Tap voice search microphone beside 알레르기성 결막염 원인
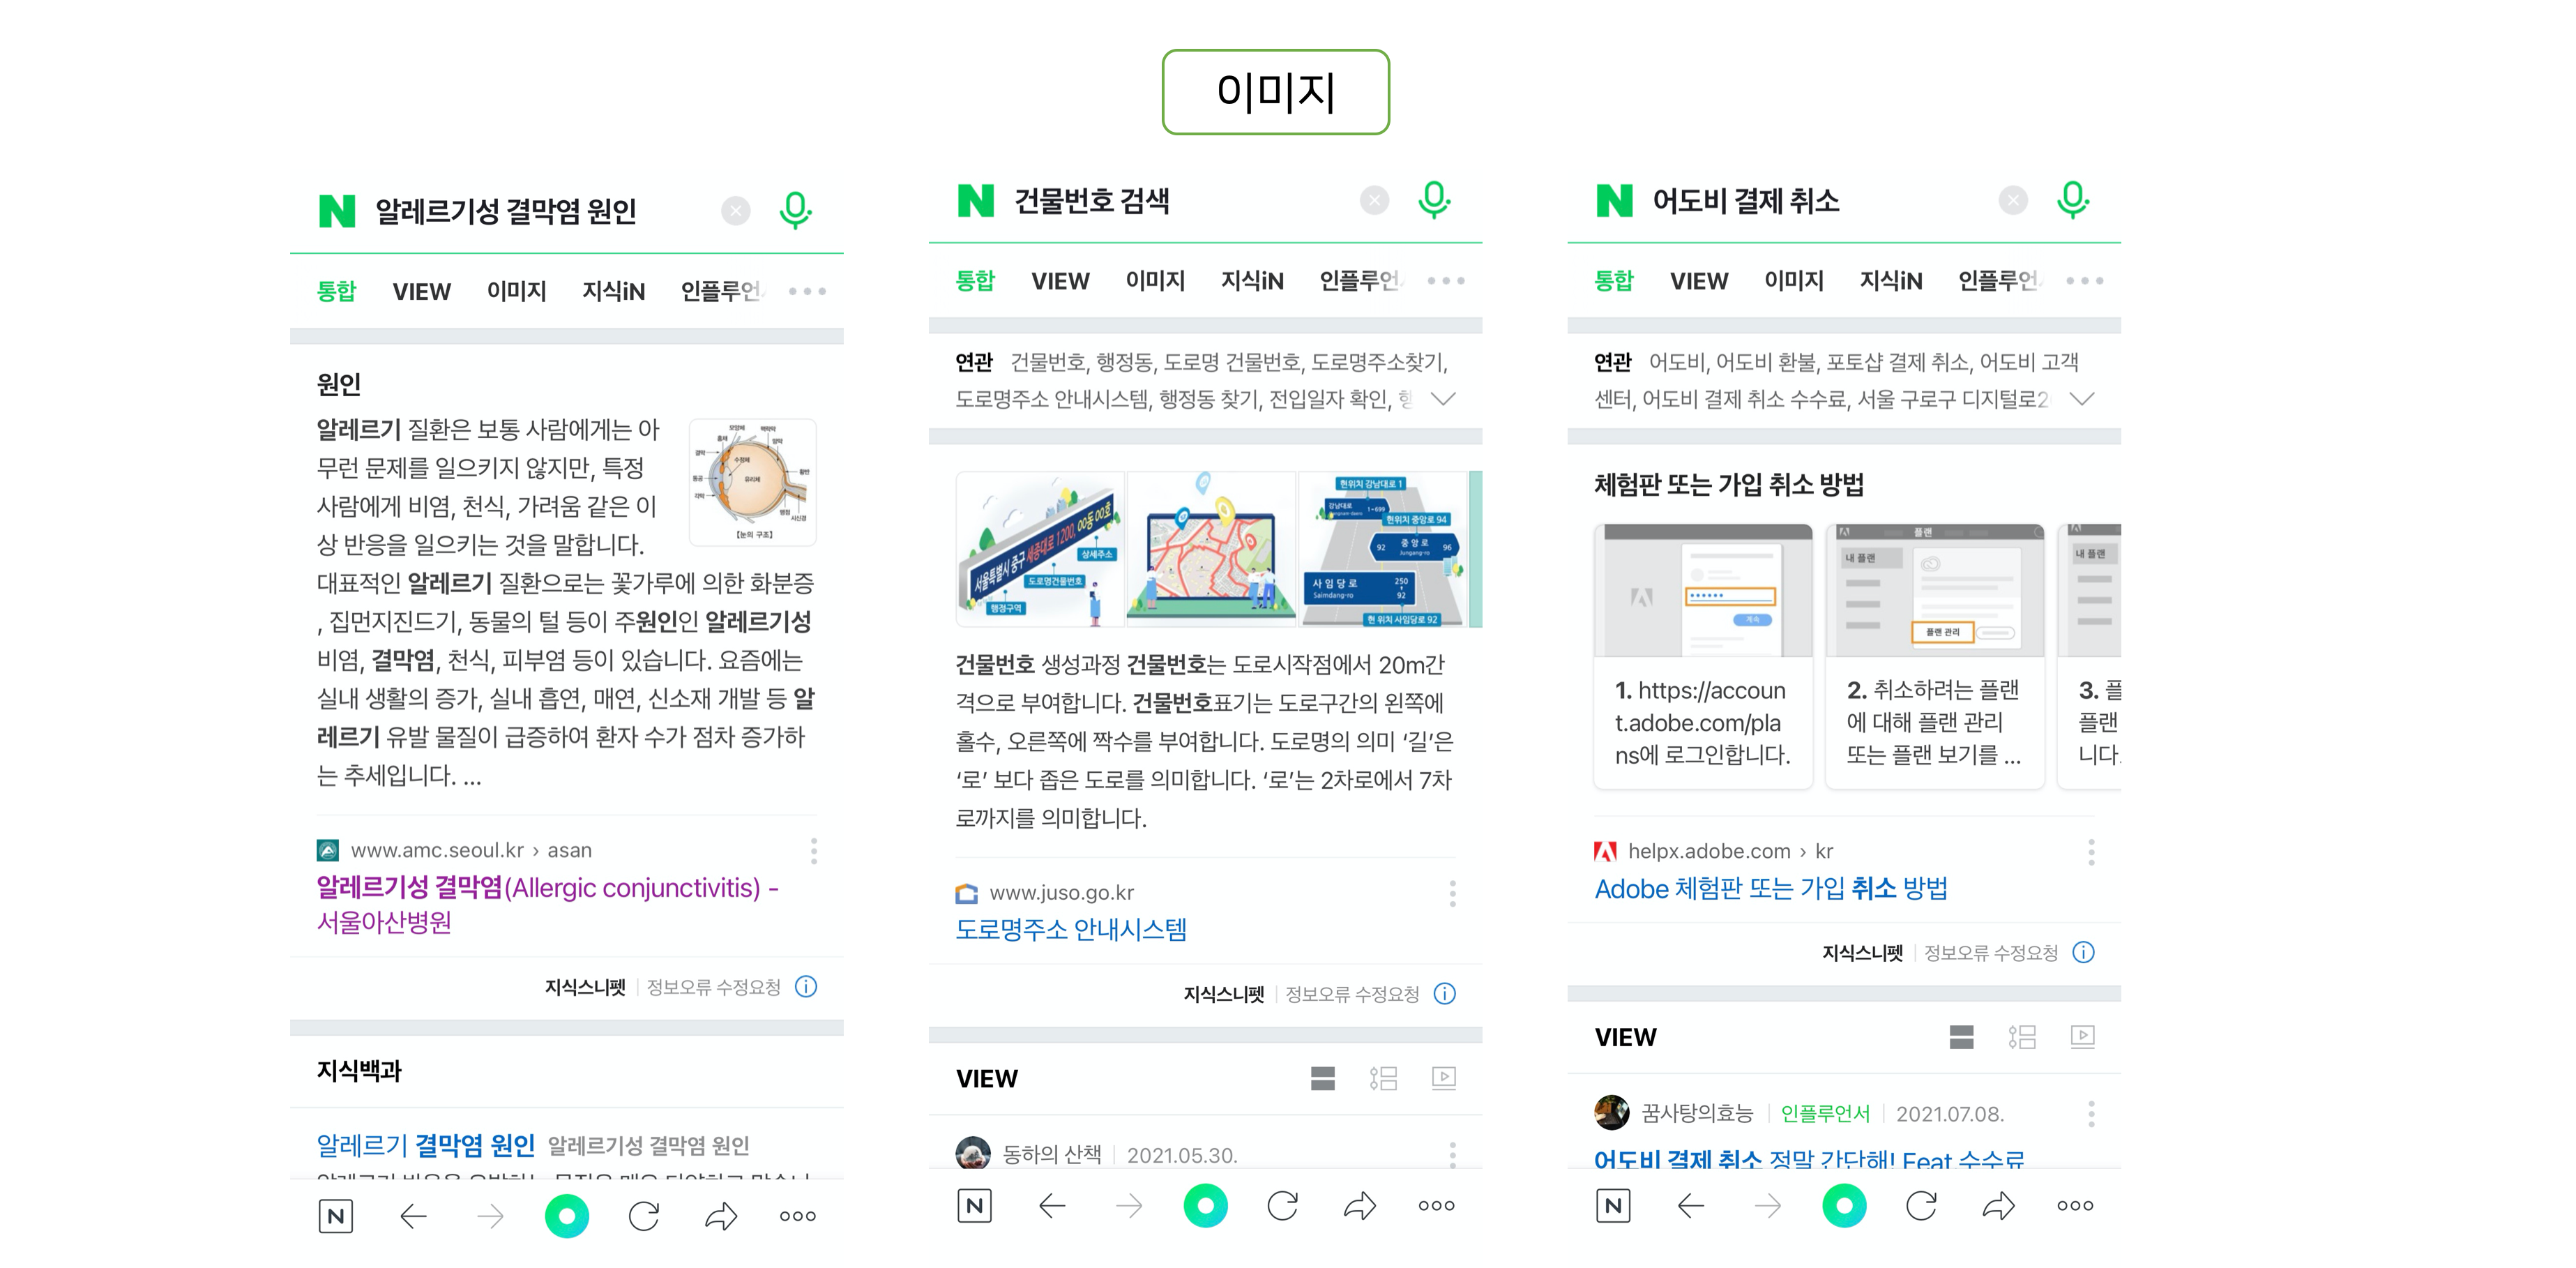This screenshot has height=1268, width=2576. 795,211
